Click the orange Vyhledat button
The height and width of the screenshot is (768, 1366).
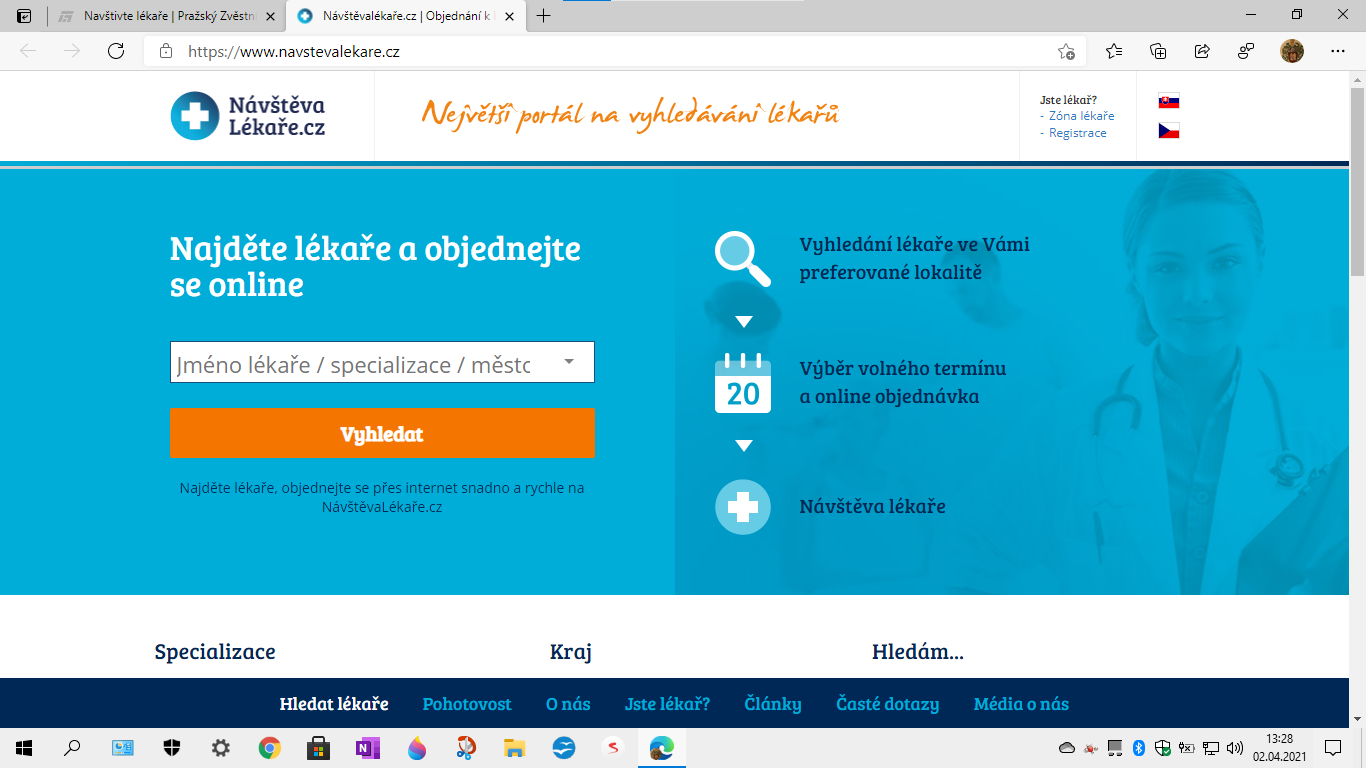[x=382, y=433]
